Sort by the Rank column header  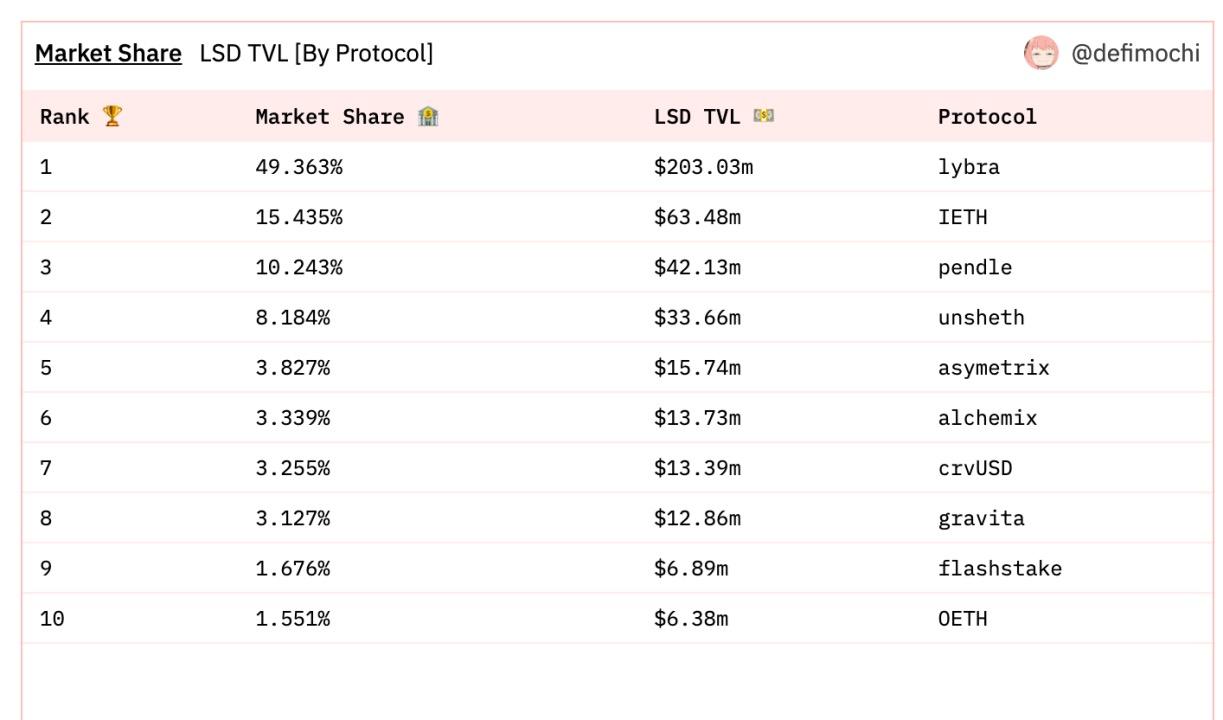point(64,117)
